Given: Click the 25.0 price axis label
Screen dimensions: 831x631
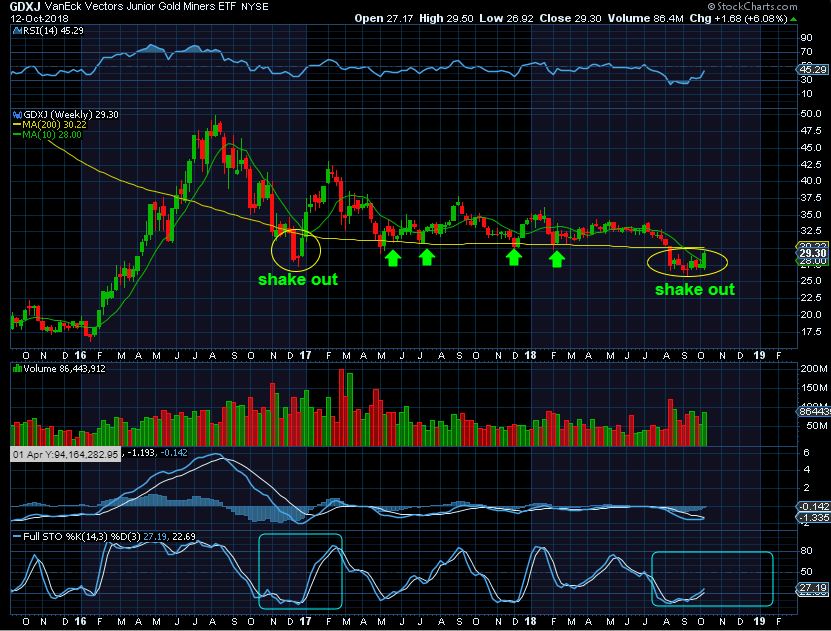Looking at the screenshot, I should point(811,281).
